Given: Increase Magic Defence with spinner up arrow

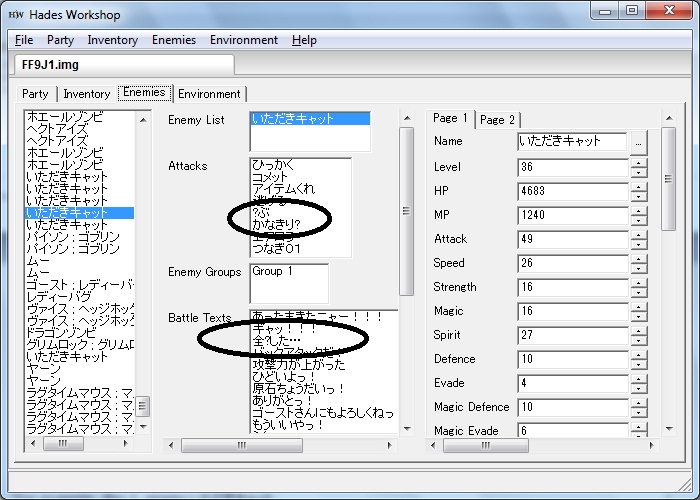Looking at the screenshot, I should point(639,403).
